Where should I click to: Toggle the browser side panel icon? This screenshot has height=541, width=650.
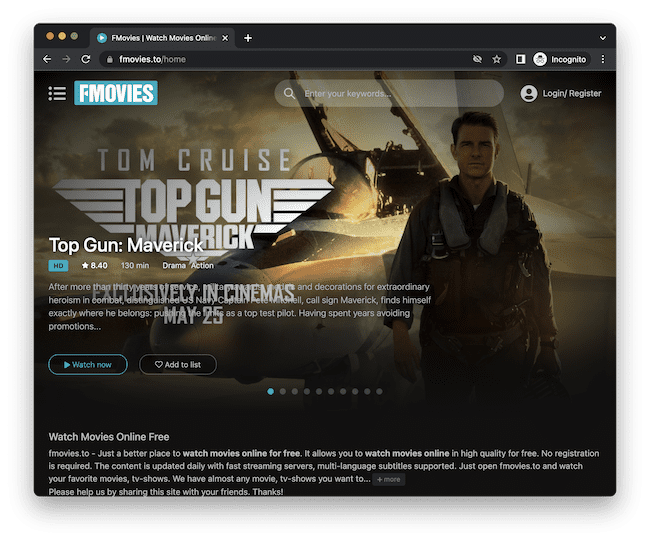tap(520, 59)
